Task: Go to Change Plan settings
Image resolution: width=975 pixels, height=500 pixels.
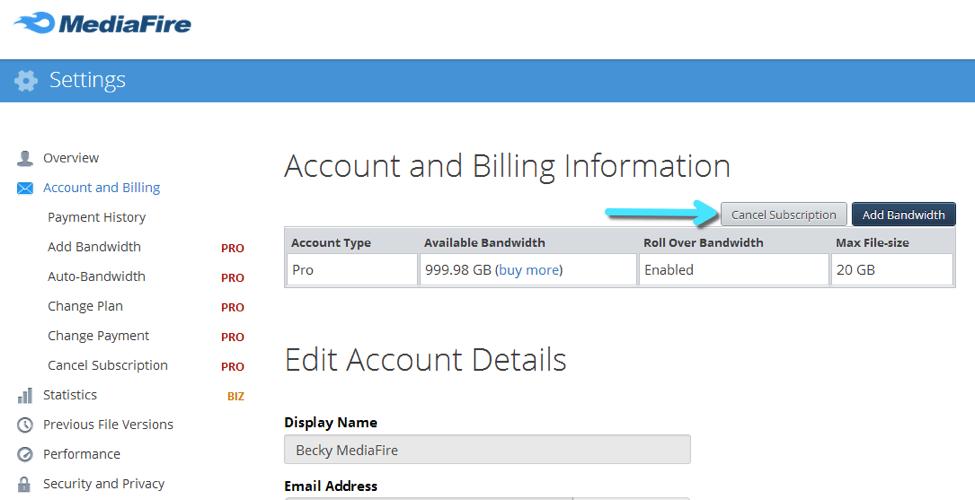Action: 85,306
